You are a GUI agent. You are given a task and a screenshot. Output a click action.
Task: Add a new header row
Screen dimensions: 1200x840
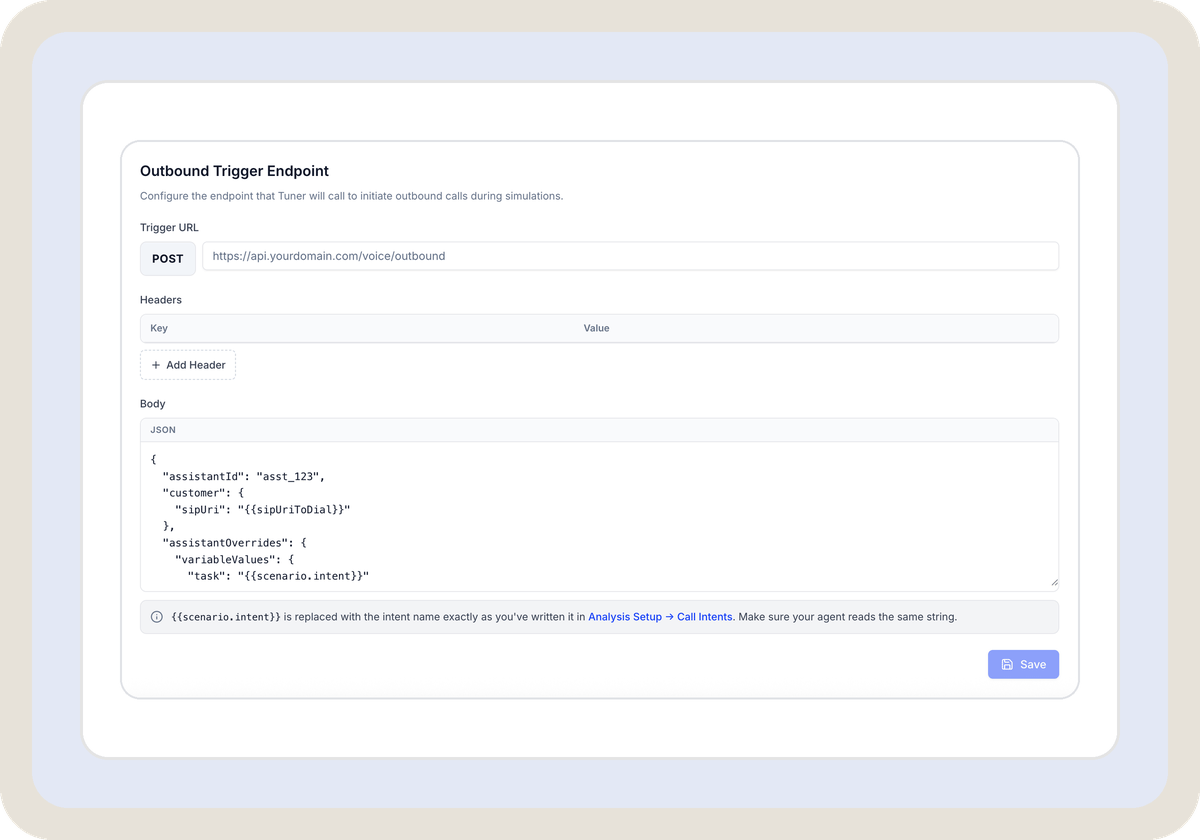click(188, 365)
